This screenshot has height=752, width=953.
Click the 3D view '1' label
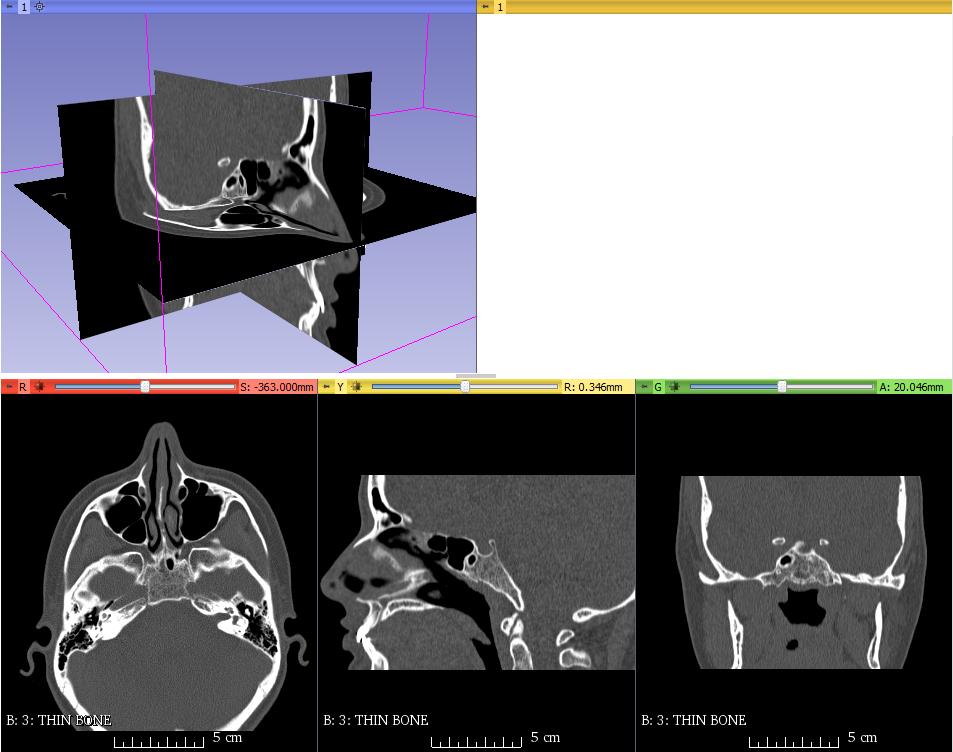click(24, 7)
